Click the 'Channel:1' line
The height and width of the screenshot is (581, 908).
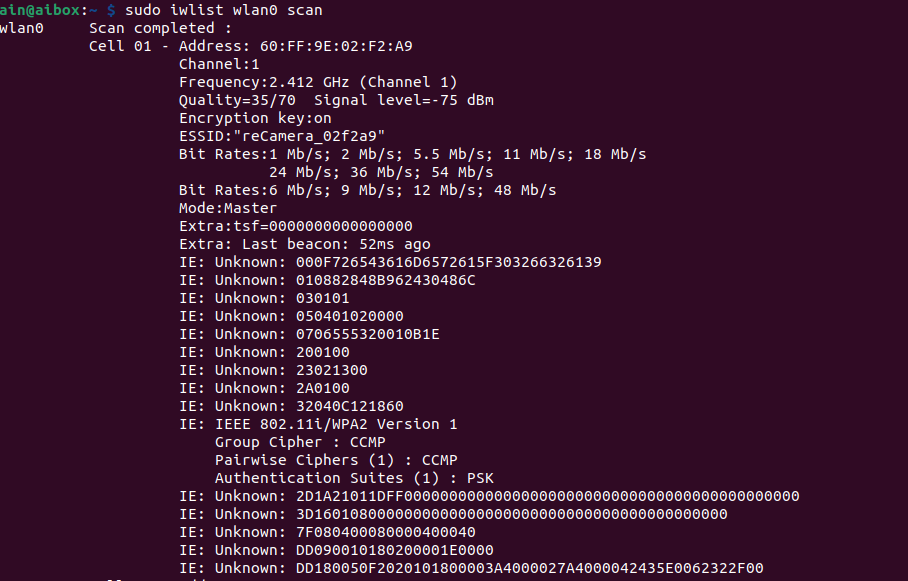(219, 64)
